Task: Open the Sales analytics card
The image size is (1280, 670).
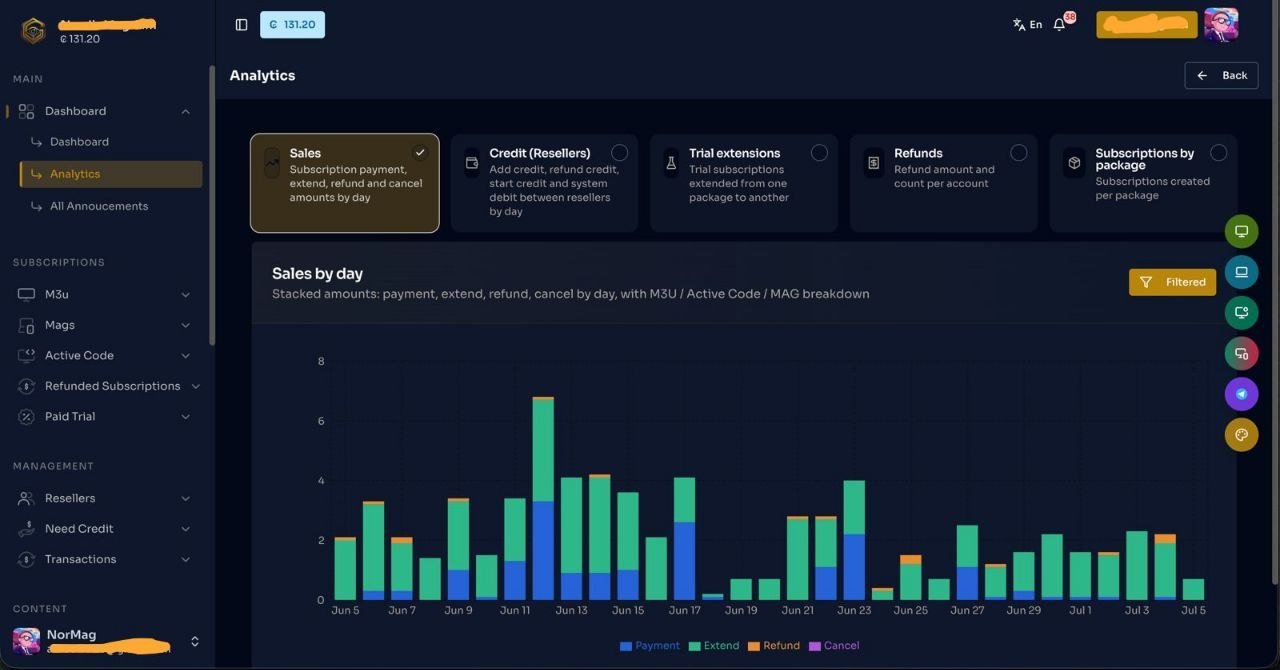Action: (344, 183)
